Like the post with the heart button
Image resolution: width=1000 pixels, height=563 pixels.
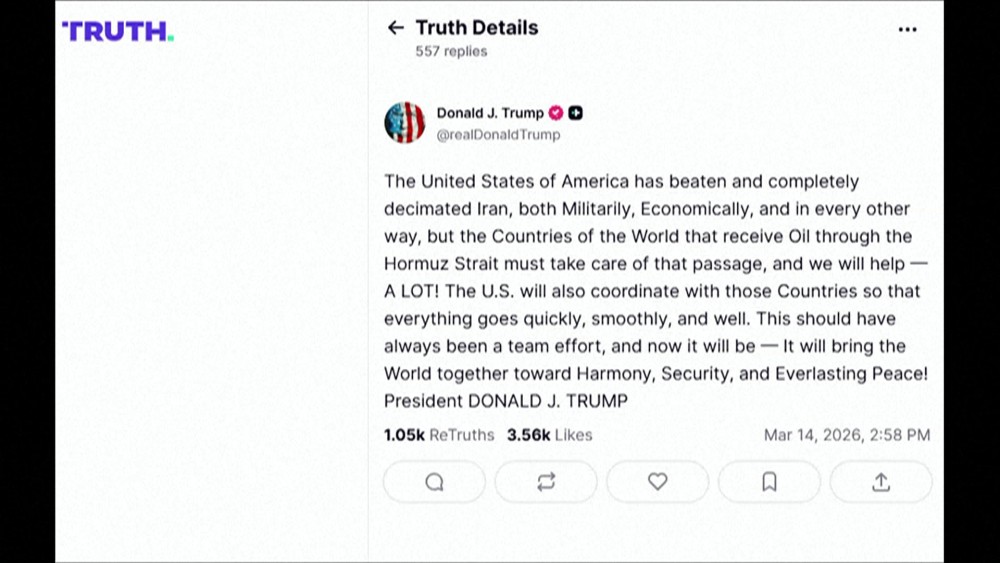657,482
